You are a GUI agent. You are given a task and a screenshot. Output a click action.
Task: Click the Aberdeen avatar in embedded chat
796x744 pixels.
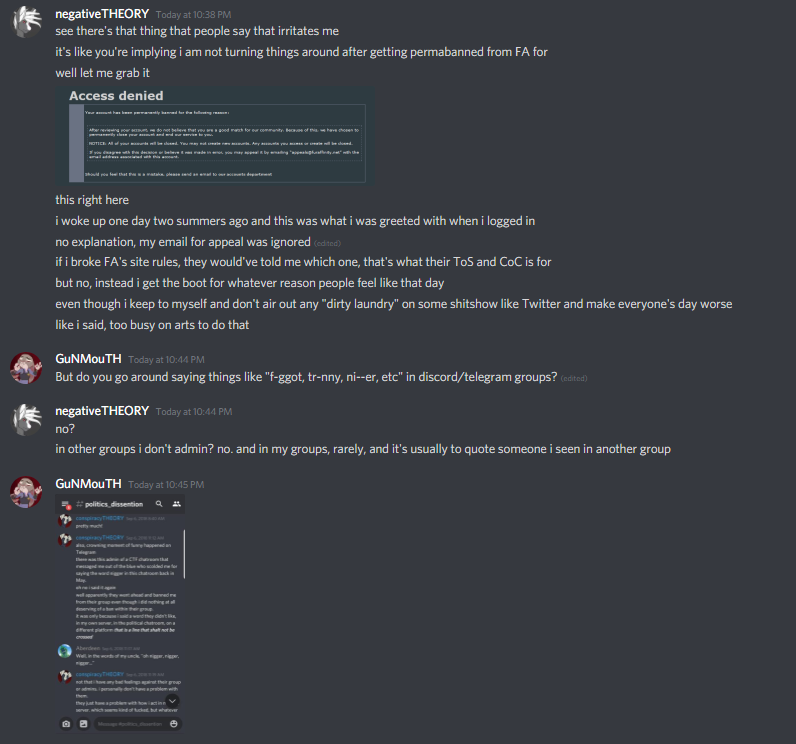(x=64, y=651)
